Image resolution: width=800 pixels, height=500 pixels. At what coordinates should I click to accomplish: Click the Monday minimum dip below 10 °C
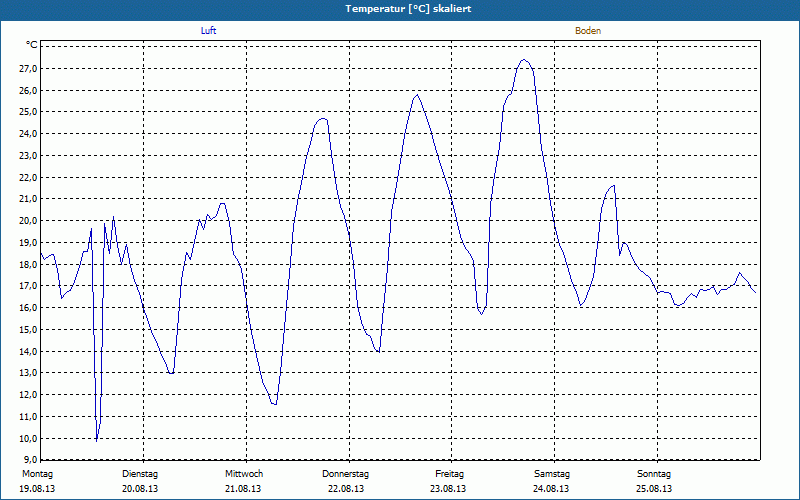pos(96,440)
